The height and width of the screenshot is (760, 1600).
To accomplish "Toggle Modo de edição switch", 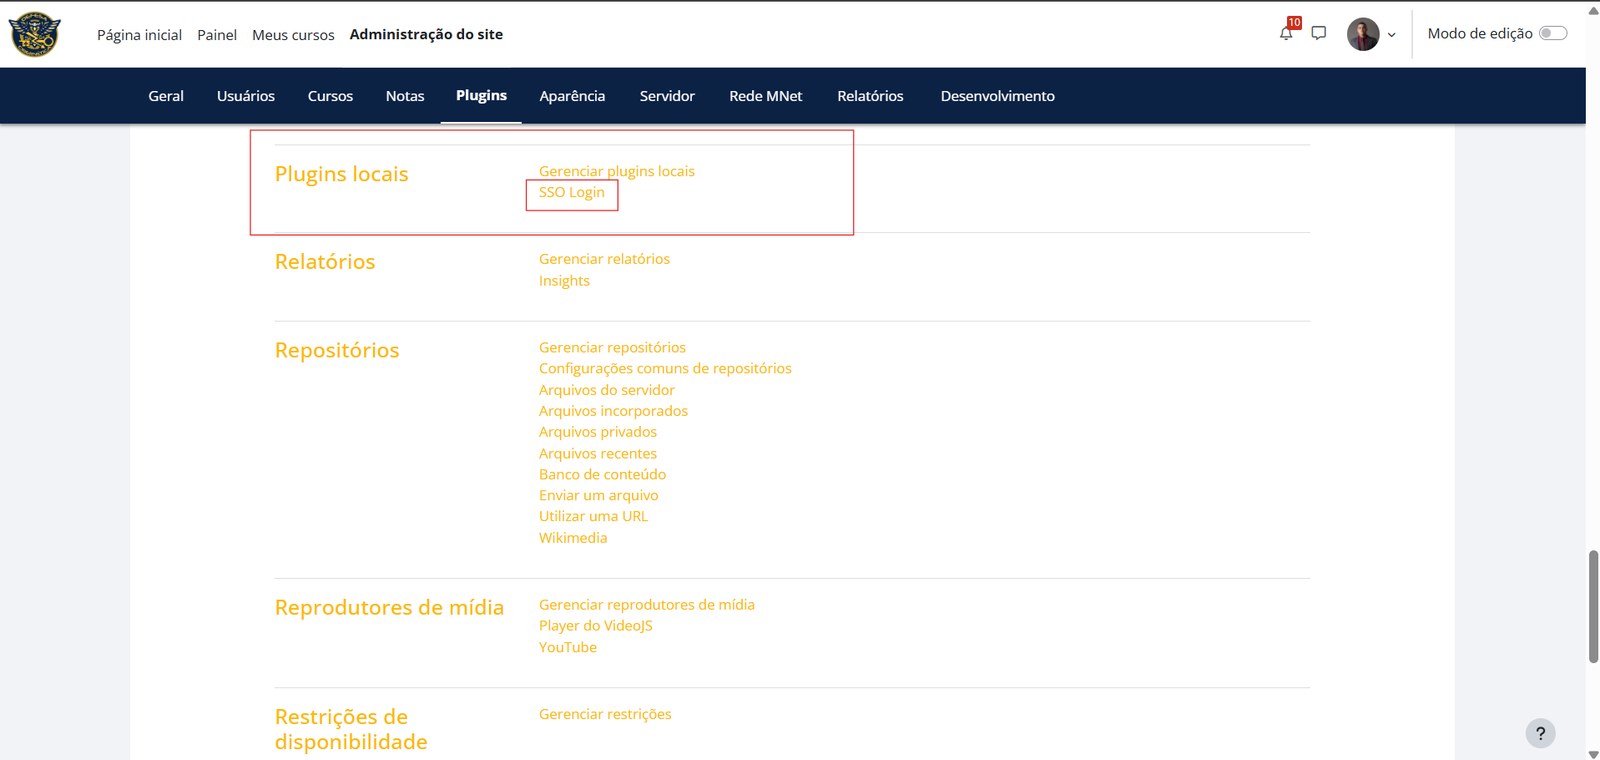I will tap(1553, 33).
